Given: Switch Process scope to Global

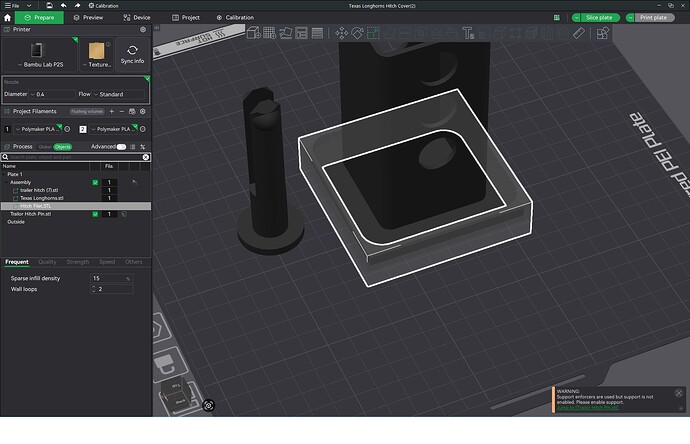Looking at the screenshot, I should [x=45, y=147].
